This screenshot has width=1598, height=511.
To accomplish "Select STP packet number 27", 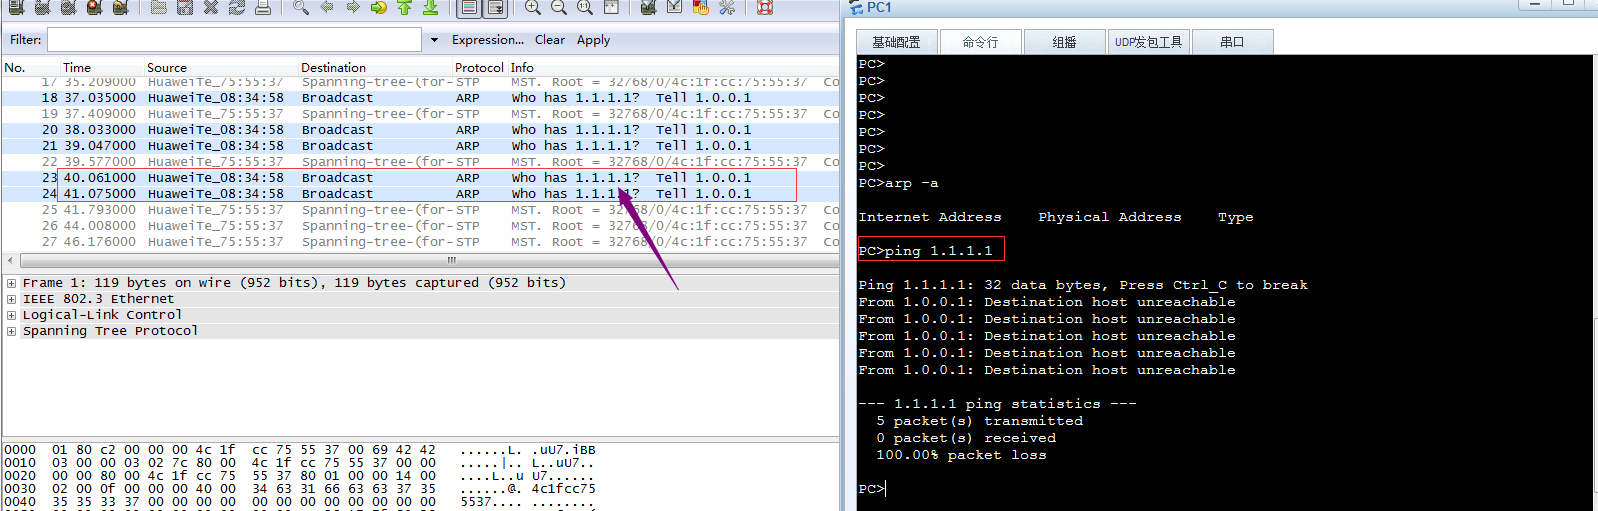I will 421,242.
